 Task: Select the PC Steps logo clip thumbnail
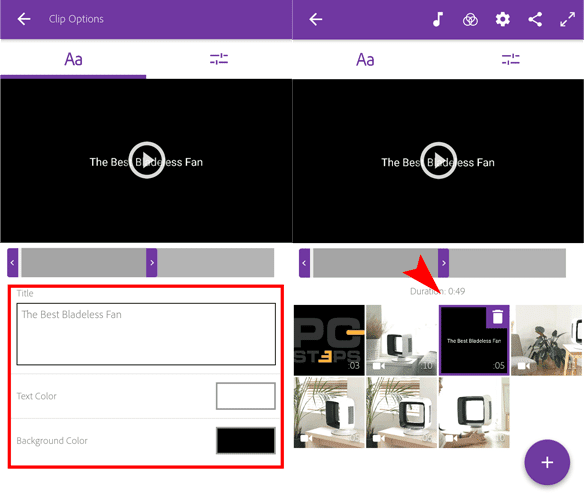(329, 340)
